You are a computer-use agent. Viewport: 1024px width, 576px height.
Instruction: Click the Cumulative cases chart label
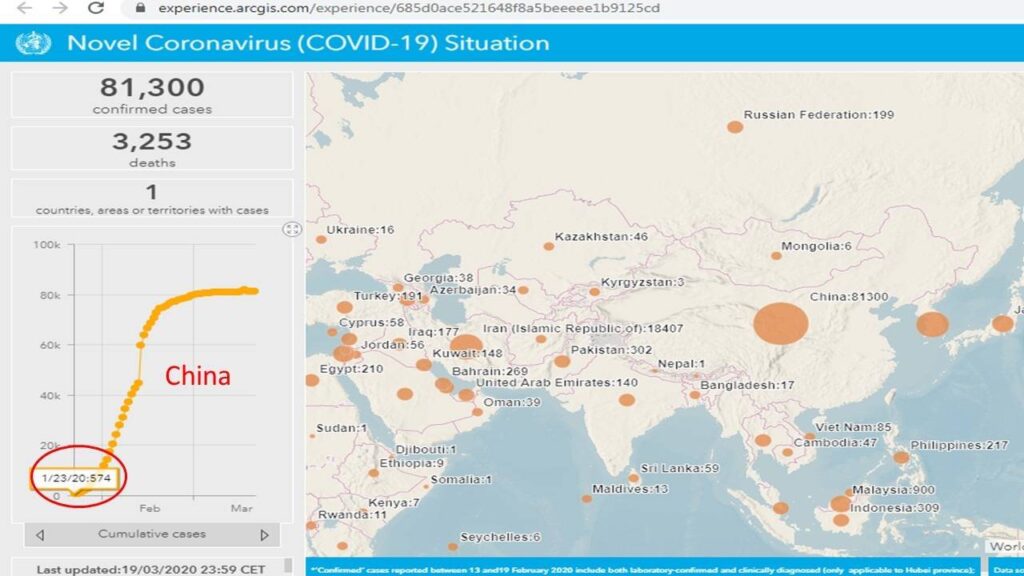click(152, 534)
